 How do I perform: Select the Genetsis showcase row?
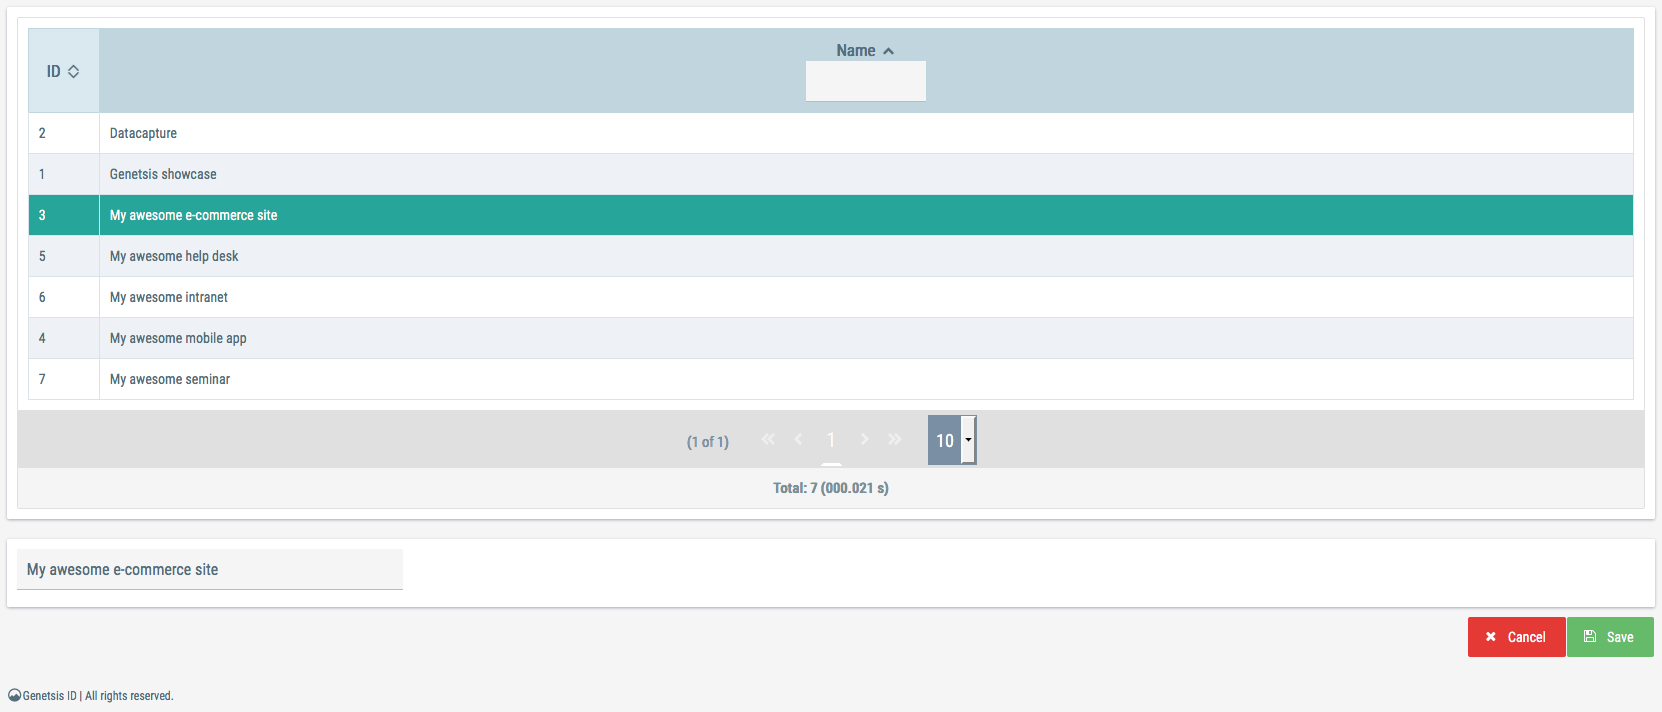(x=163, y=174)
